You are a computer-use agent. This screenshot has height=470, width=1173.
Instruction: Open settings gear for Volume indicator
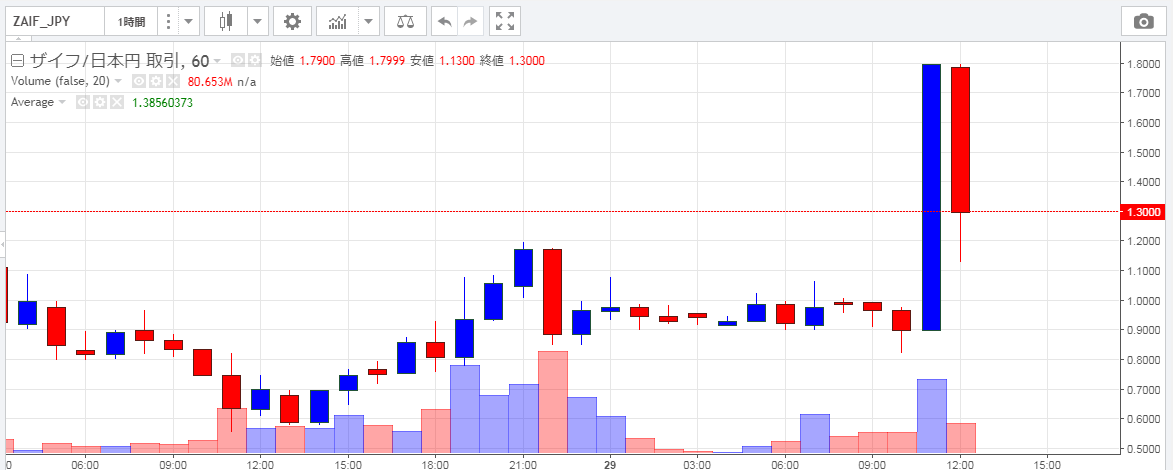[x=156, y=82]
